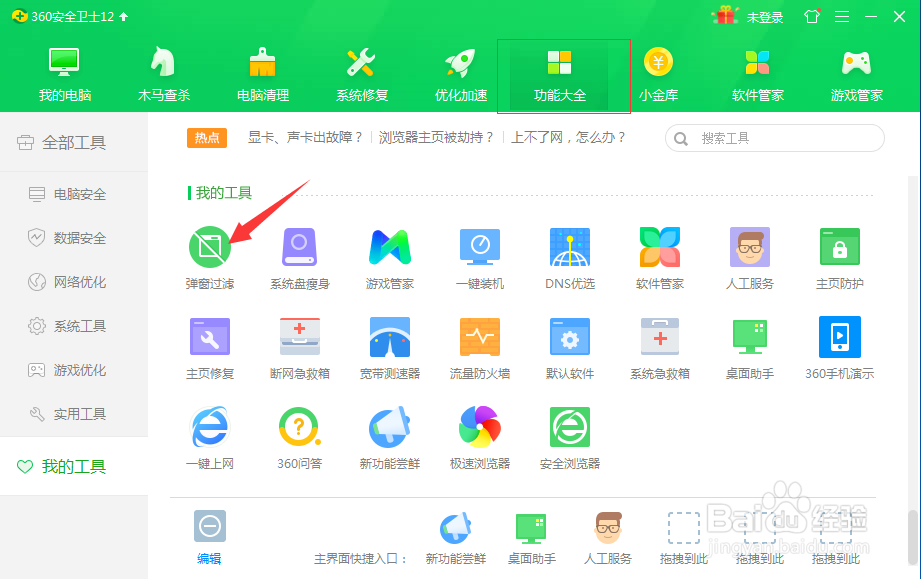Switch to 系统修复 tab

pos(362,75)
